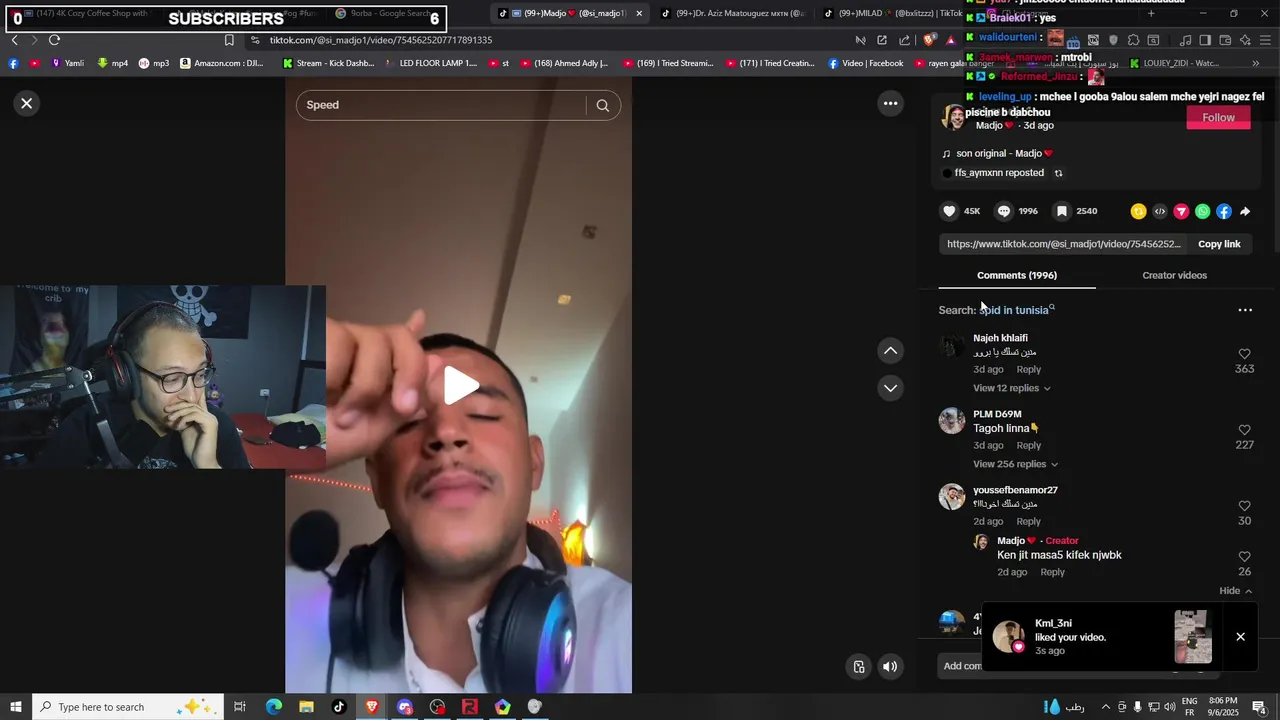This screenshot has width=1280, height=720.
Task: Open Microsoft Edge from the taskbar
Action: (x=273, y=707)
